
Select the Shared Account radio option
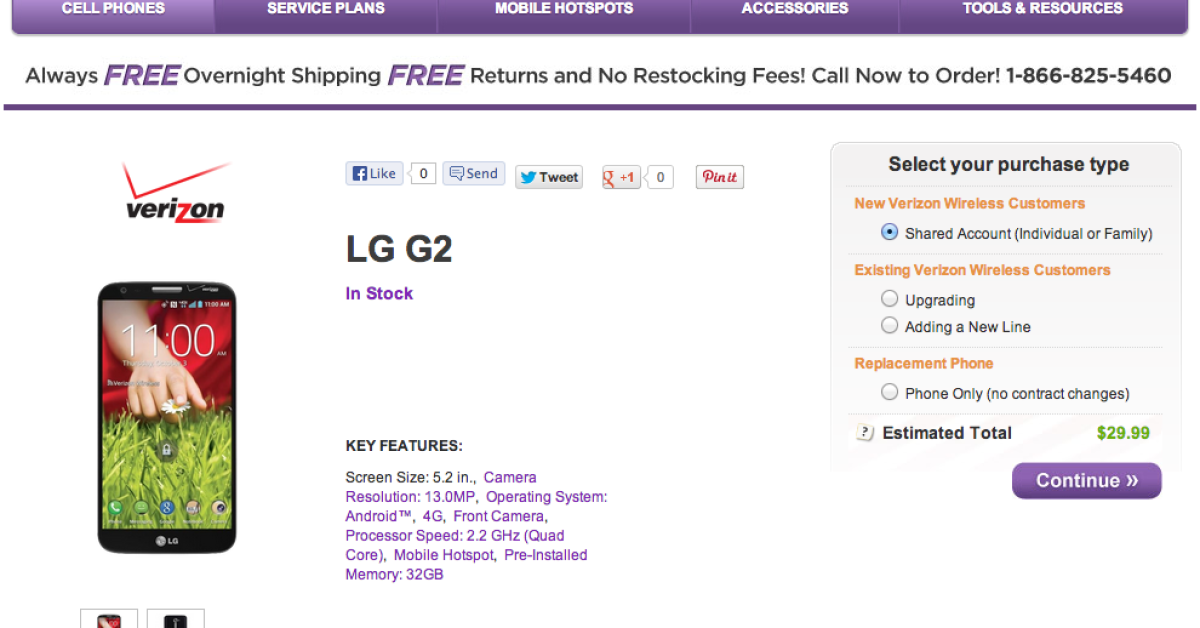point(889,232)
